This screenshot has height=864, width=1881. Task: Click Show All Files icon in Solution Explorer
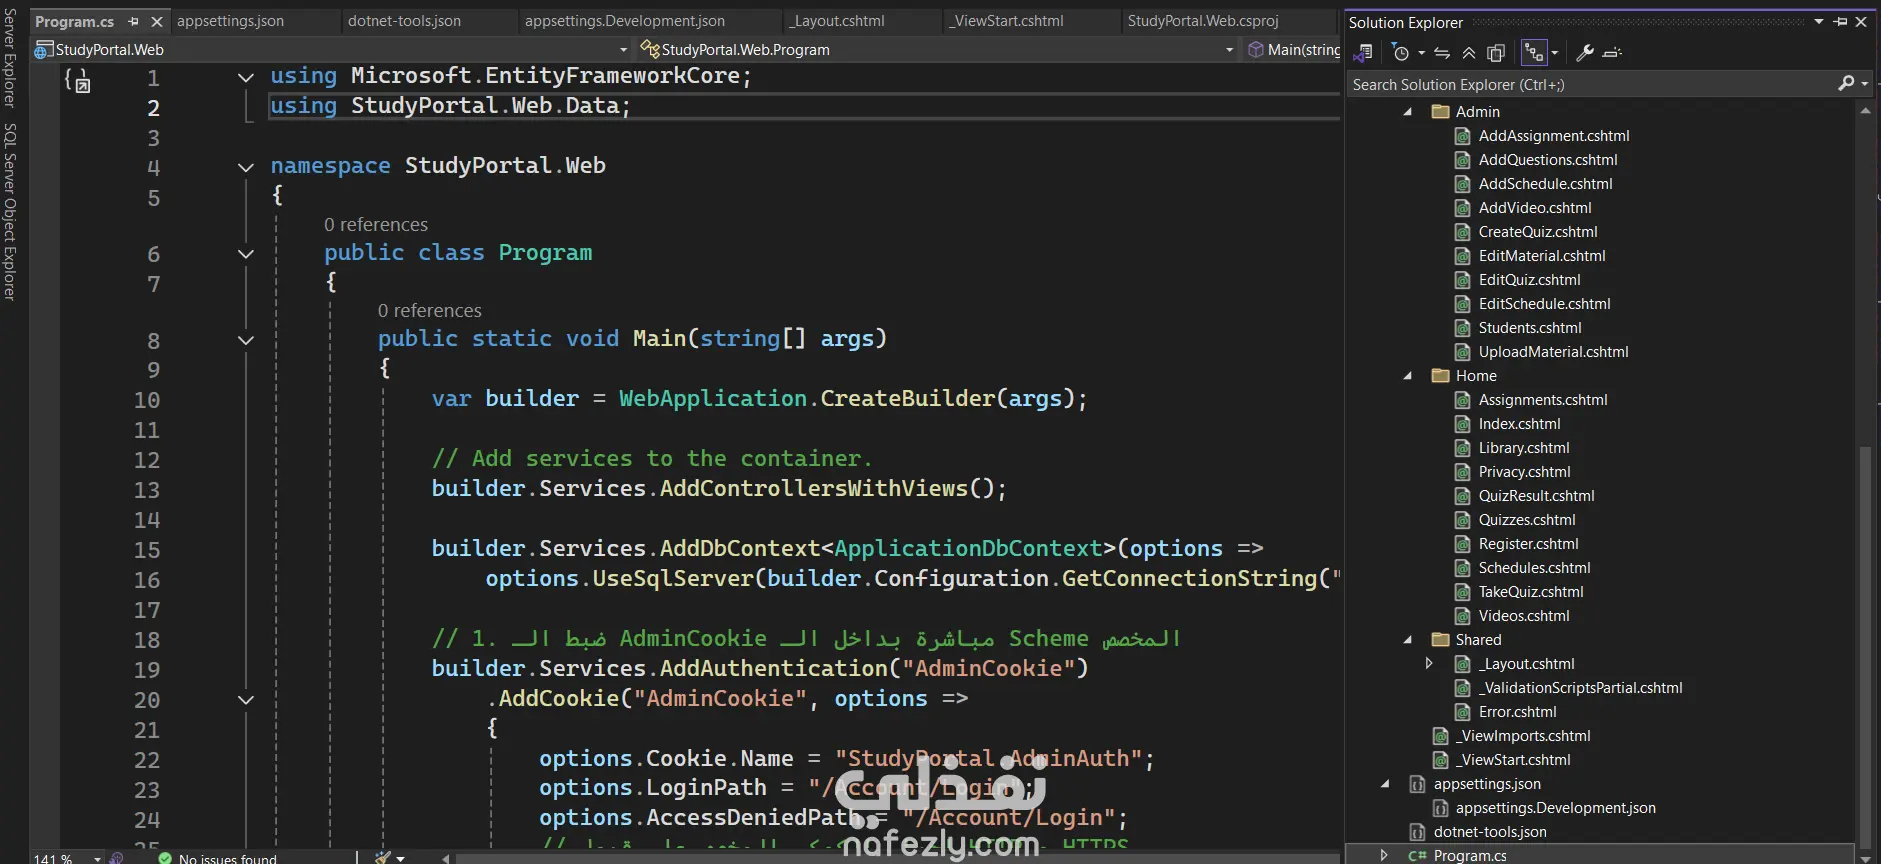click(1496, 53)
